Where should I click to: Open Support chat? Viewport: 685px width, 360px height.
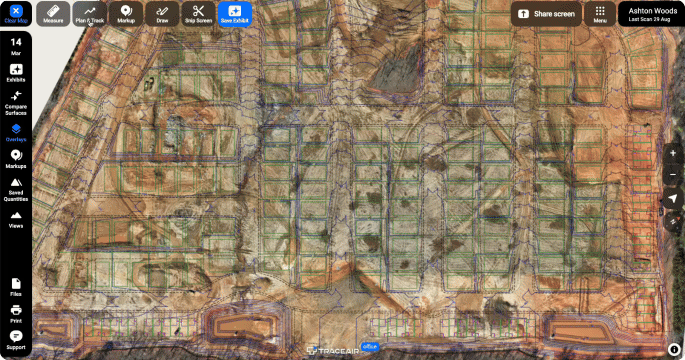tap(16, 340)
